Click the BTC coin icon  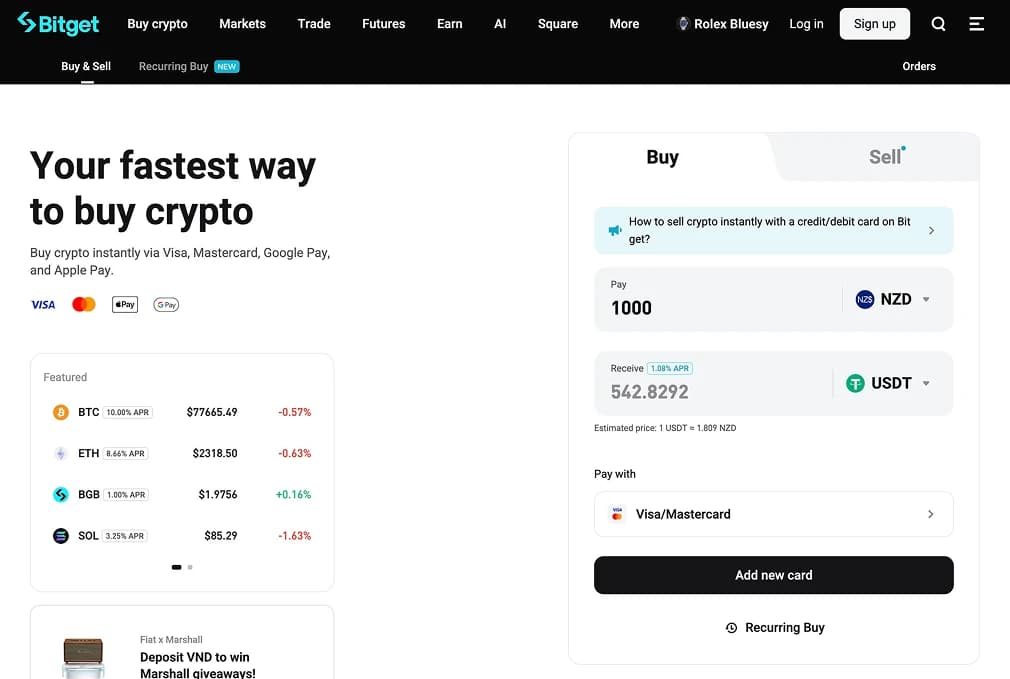point(61,412)
